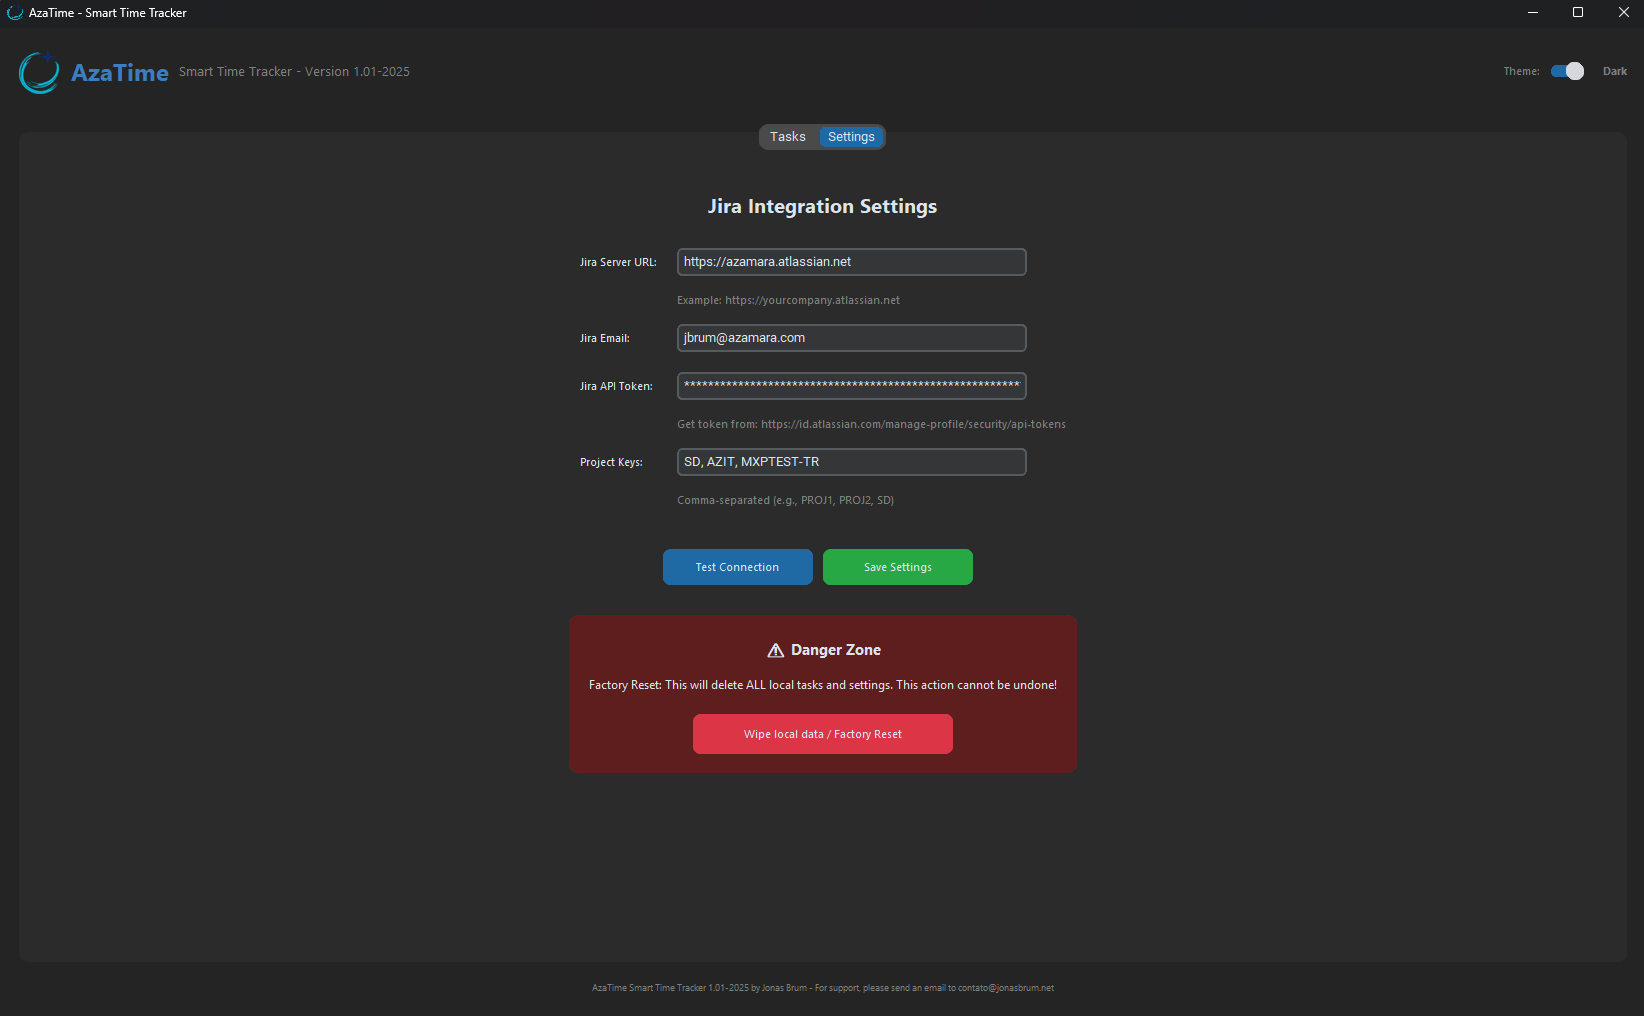Click the AzaTime title text
The width and height of the screenshot is (1644, 1016).
(x=120, y=73)
